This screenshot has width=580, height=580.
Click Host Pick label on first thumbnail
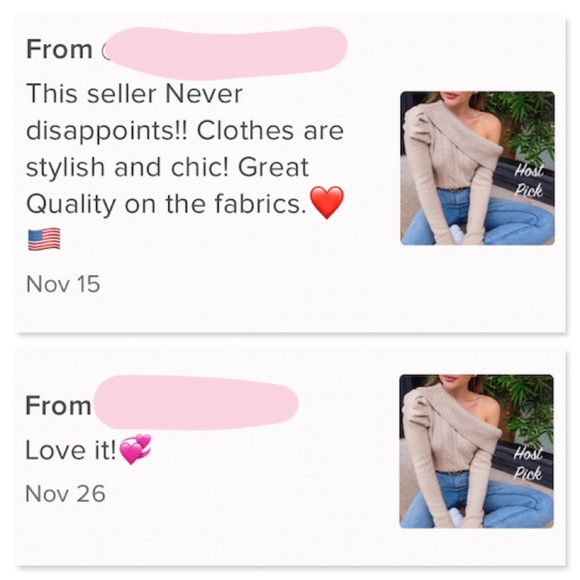[x=529, y=181]
